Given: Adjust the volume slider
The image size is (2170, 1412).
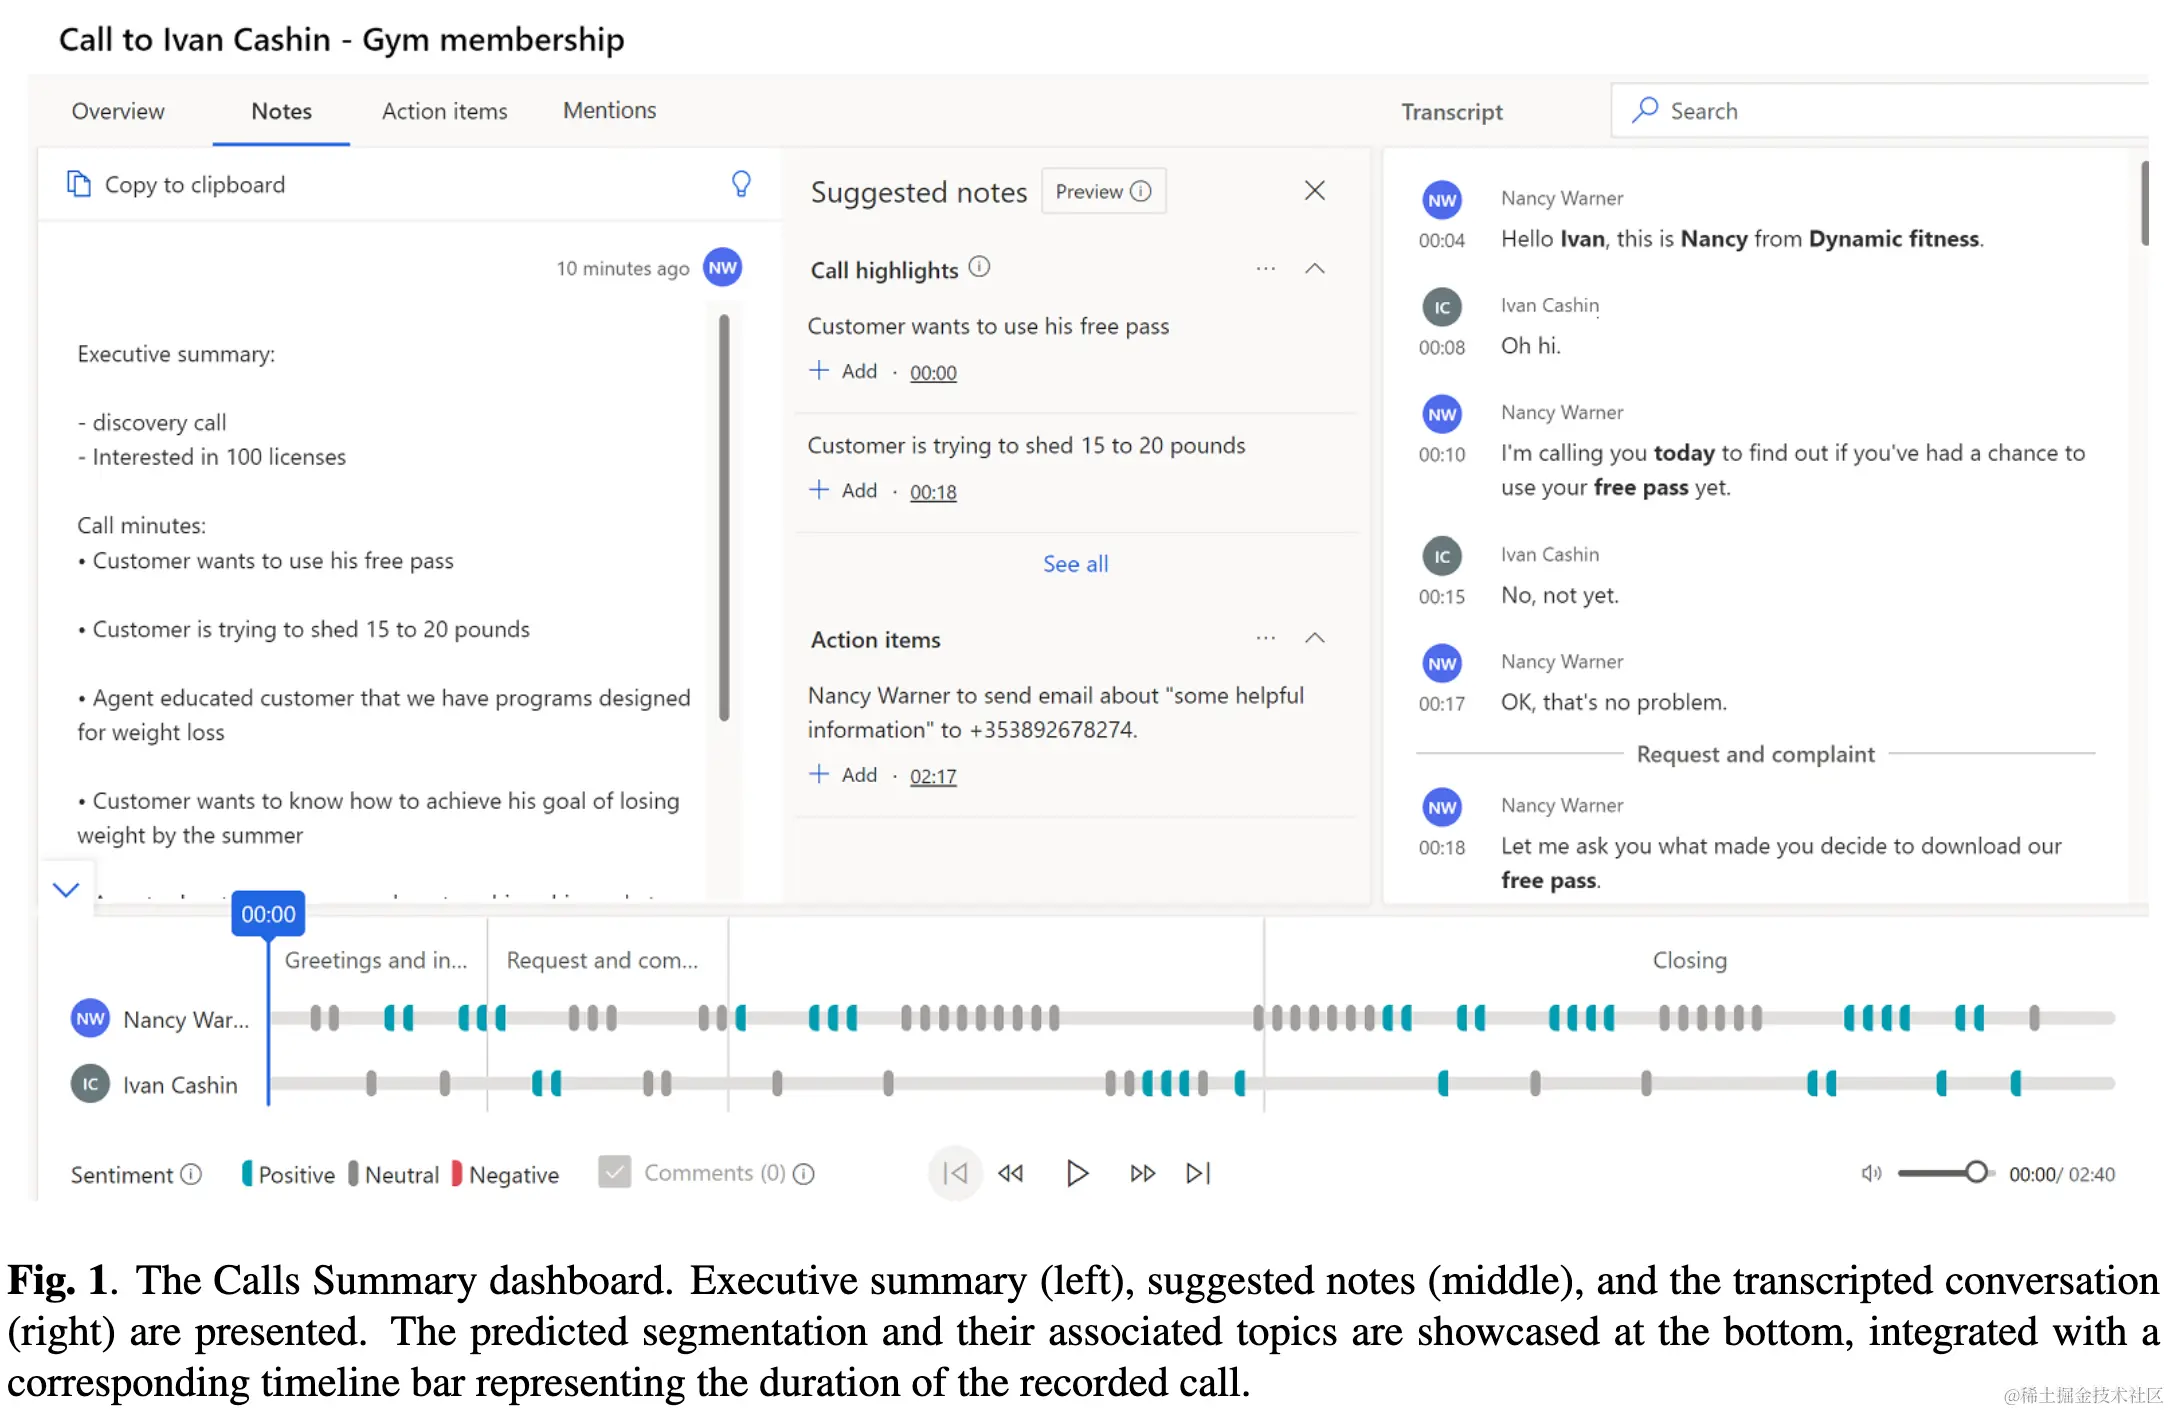Looking at the screenshot, I should [x=1976, y=1172].
